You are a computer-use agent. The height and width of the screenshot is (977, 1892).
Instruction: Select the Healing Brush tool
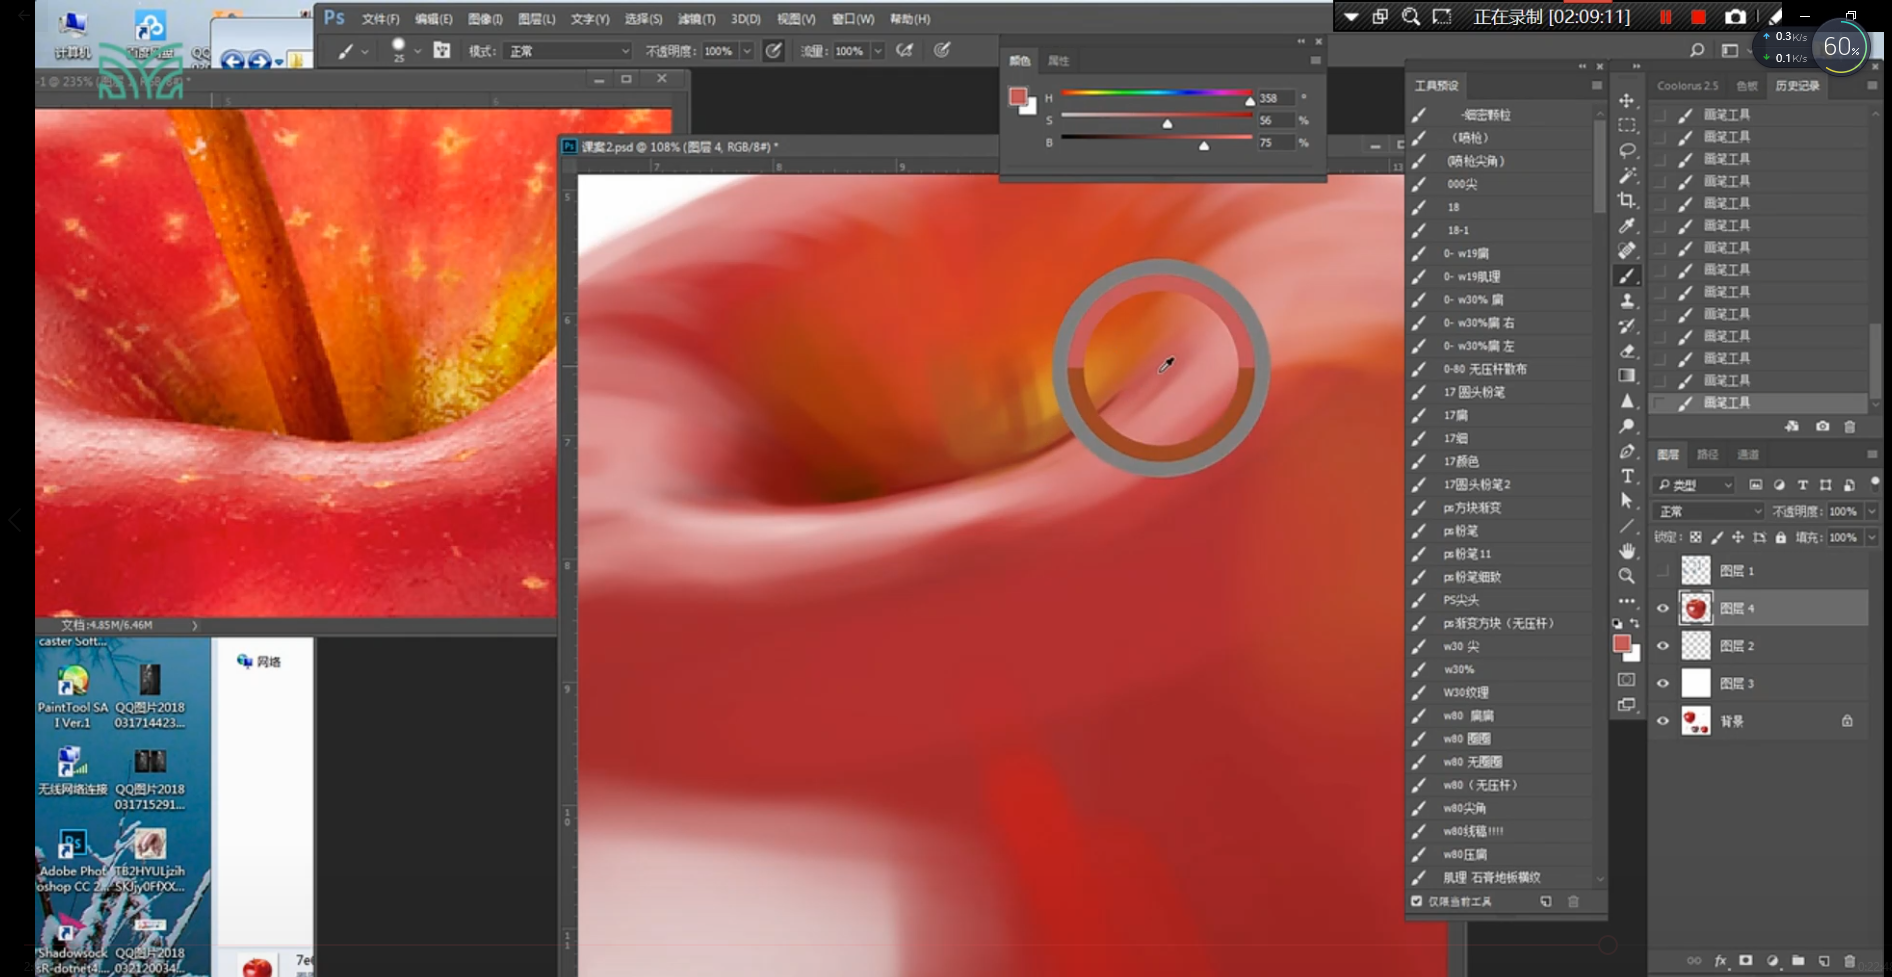tap(1627, 250)
